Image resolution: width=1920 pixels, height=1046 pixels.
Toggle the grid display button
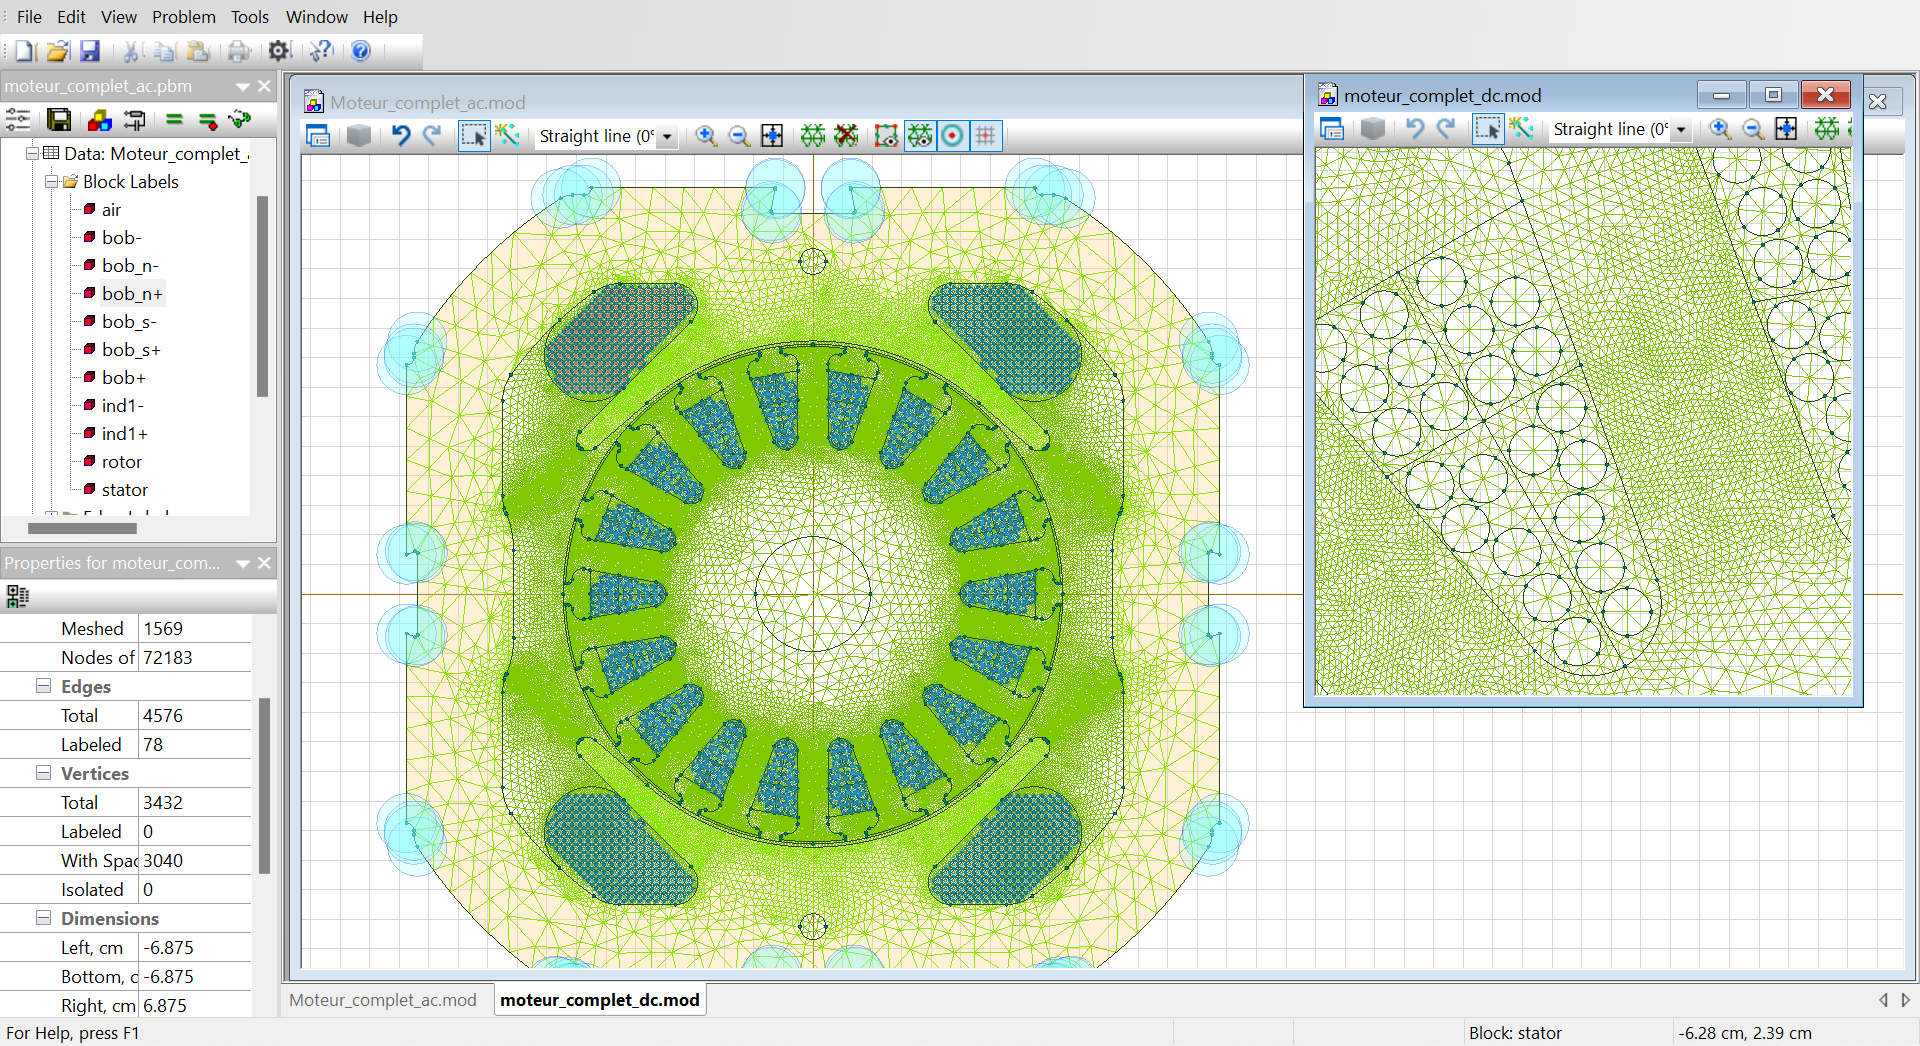pyautogui.click(x=986, y=136)
